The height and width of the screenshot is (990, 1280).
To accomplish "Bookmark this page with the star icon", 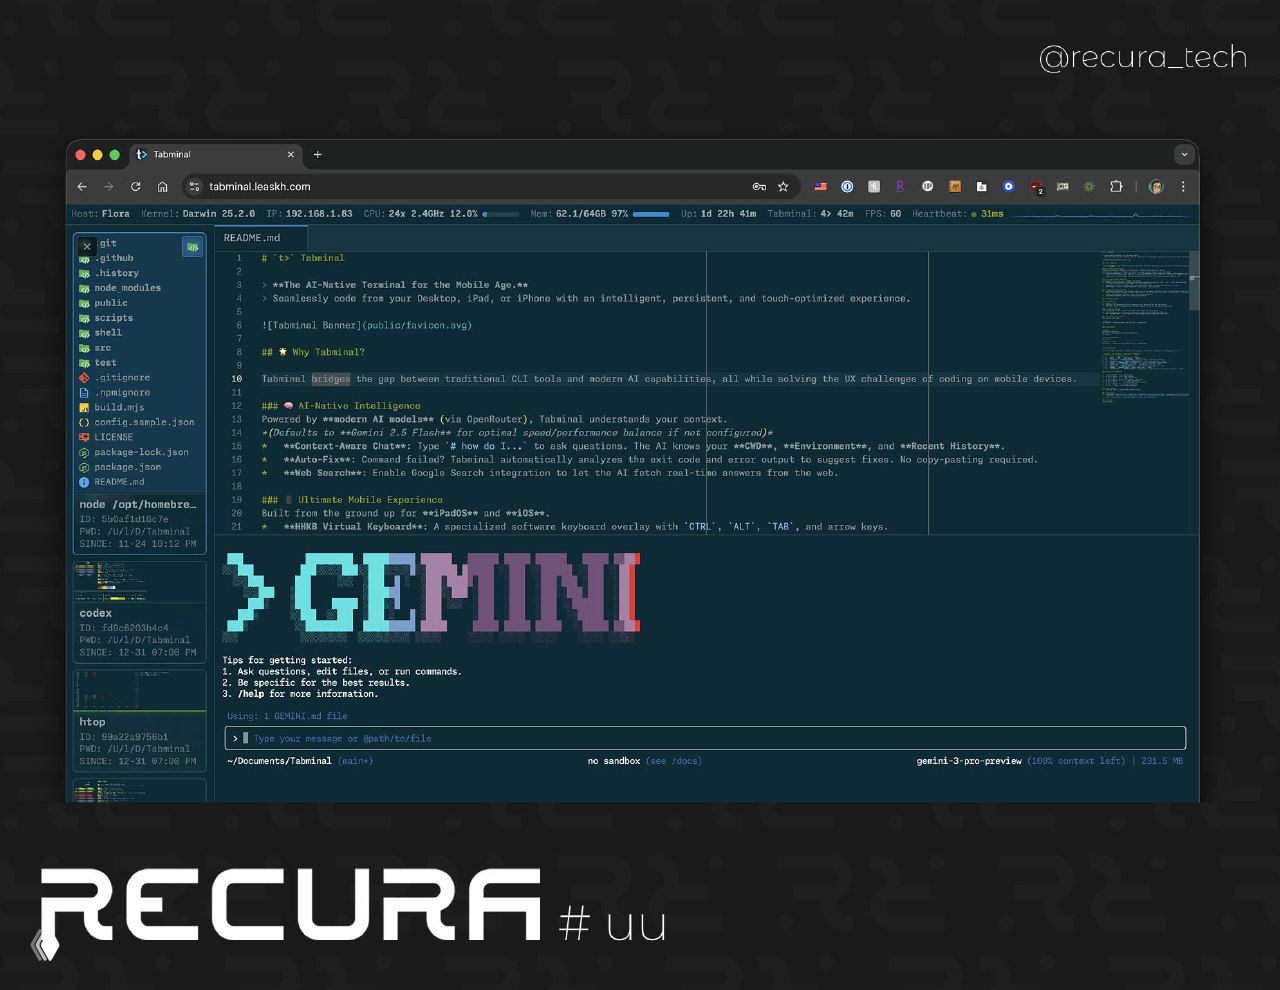I will point(783,187).
